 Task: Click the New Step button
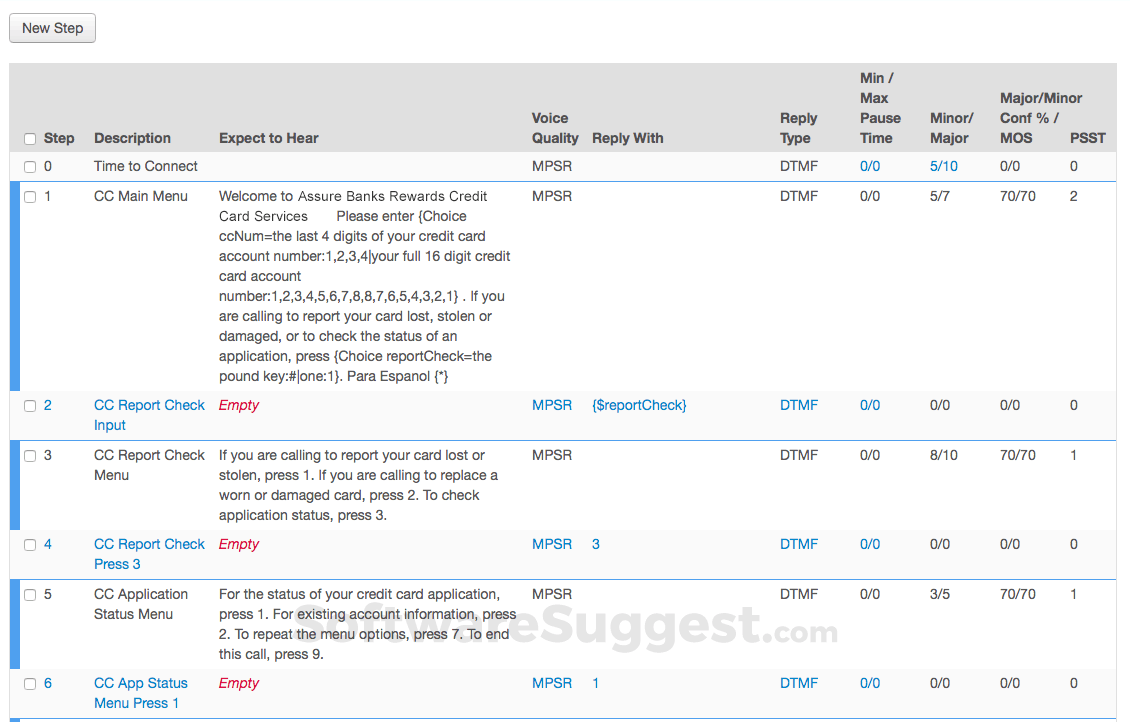pos(51,28)
